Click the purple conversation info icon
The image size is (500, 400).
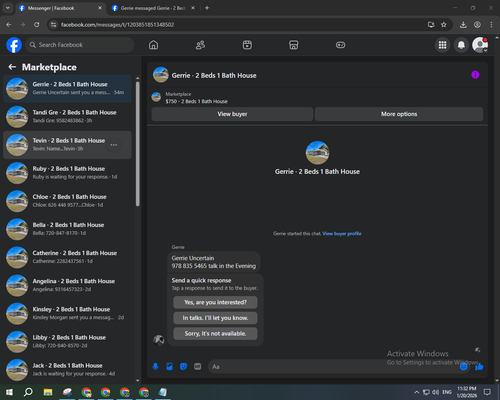click(x=475, y=75)
